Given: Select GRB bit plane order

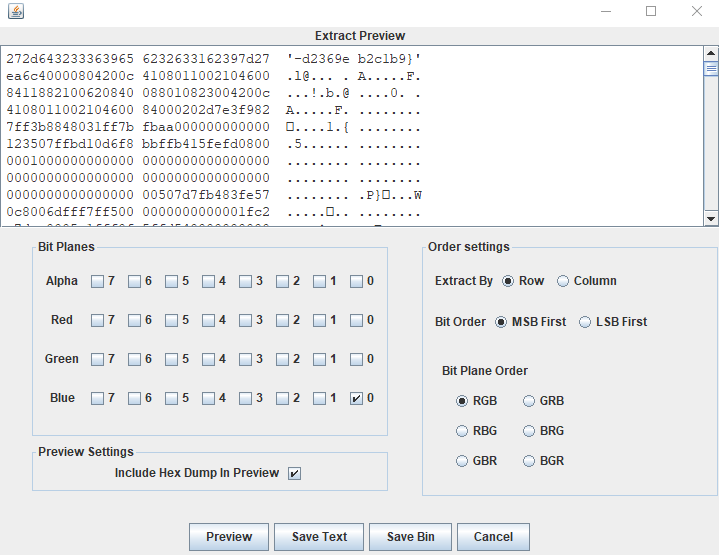Looking at the screenshot, I should tap(529, 401).
